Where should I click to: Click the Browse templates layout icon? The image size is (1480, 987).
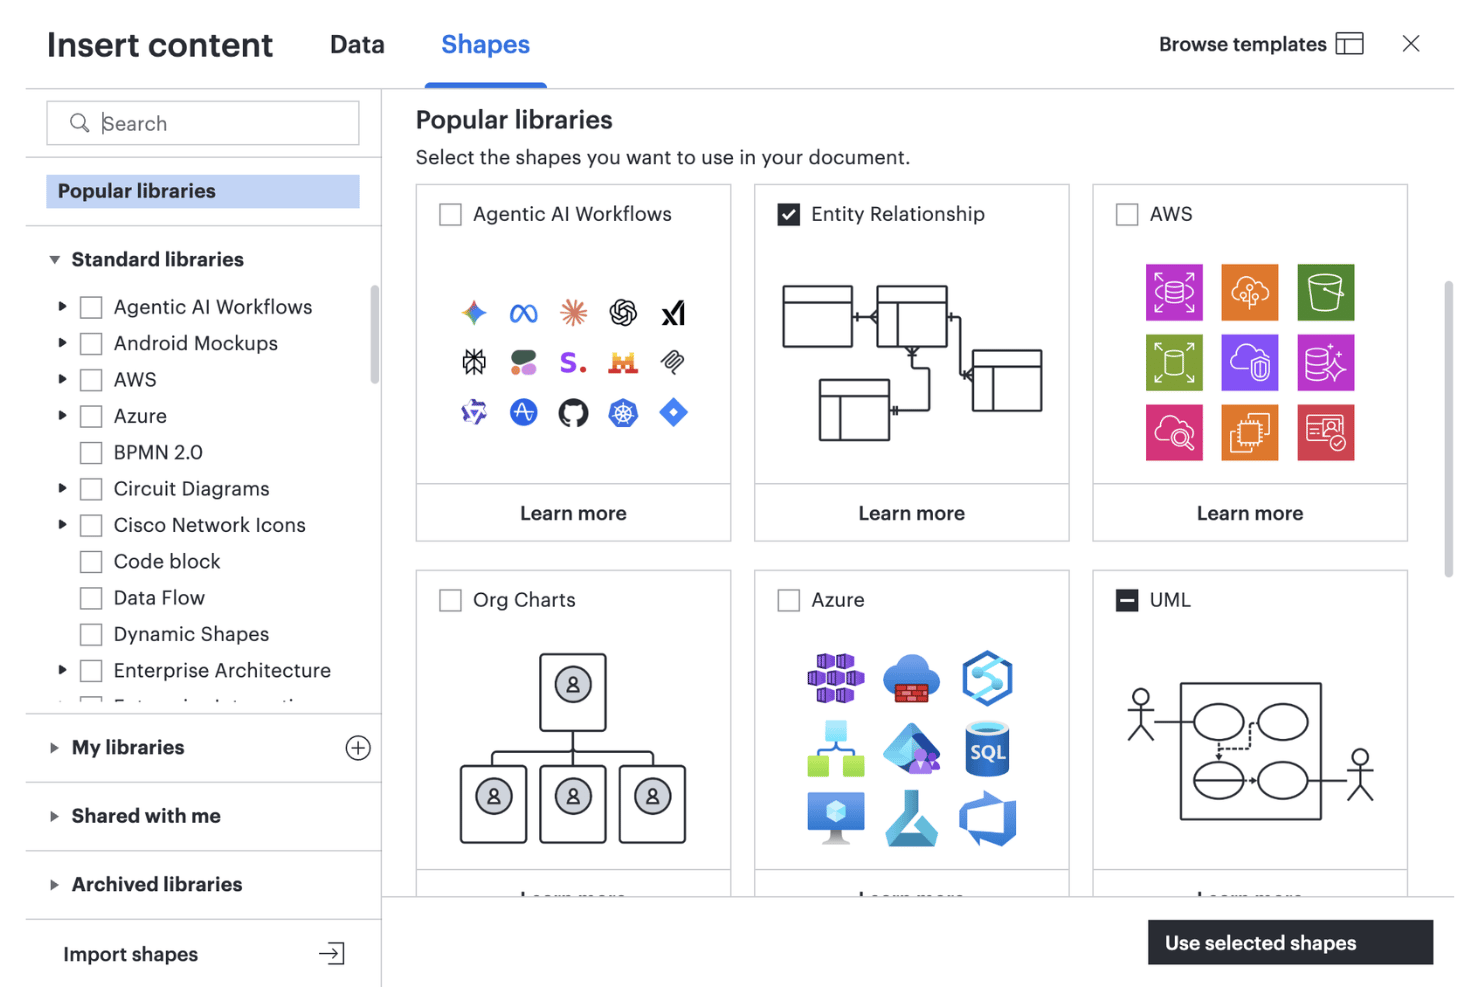click(x=1349, y=44)
